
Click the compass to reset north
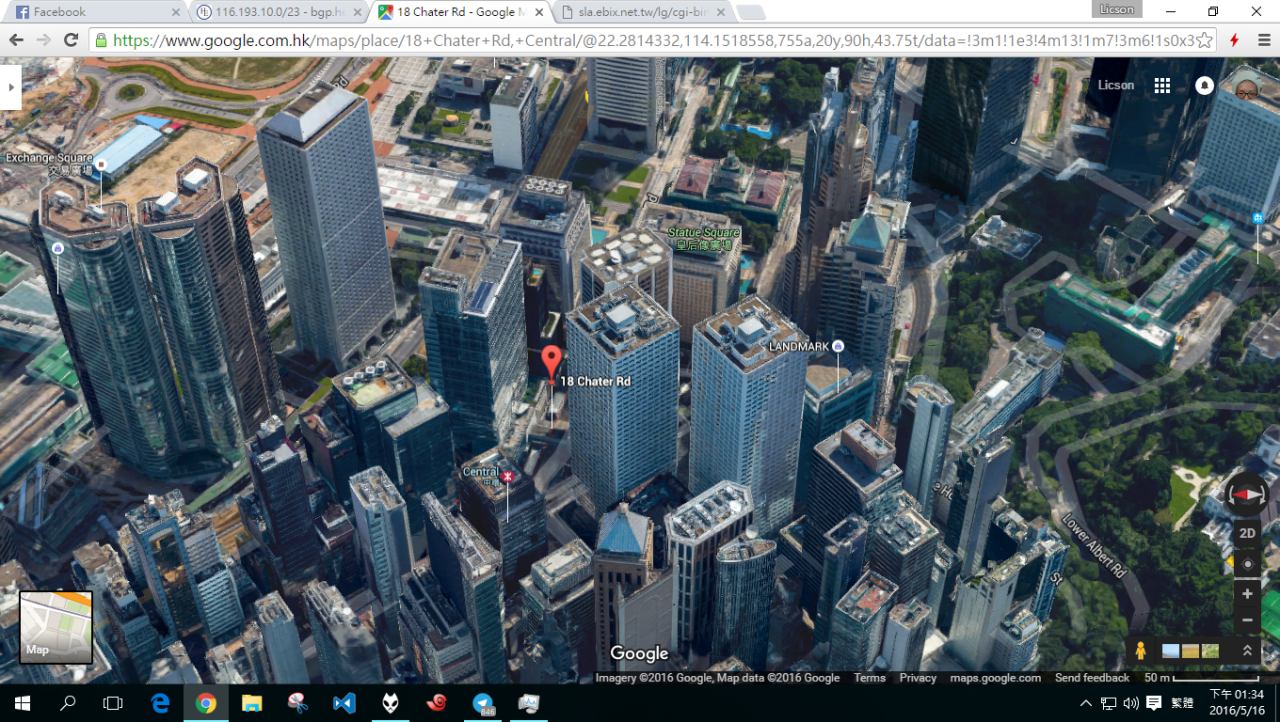tap(1247, 494)
